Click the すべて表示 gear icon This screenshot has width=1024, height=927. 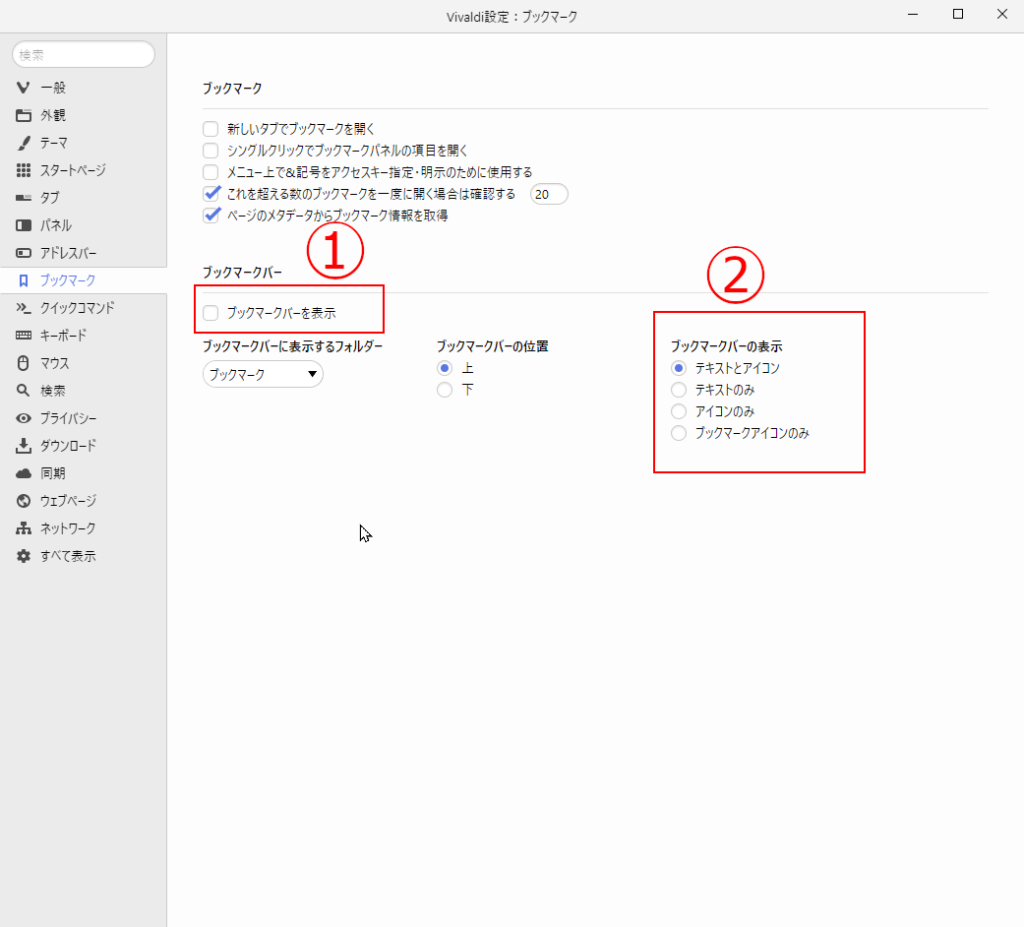[23, 556]
